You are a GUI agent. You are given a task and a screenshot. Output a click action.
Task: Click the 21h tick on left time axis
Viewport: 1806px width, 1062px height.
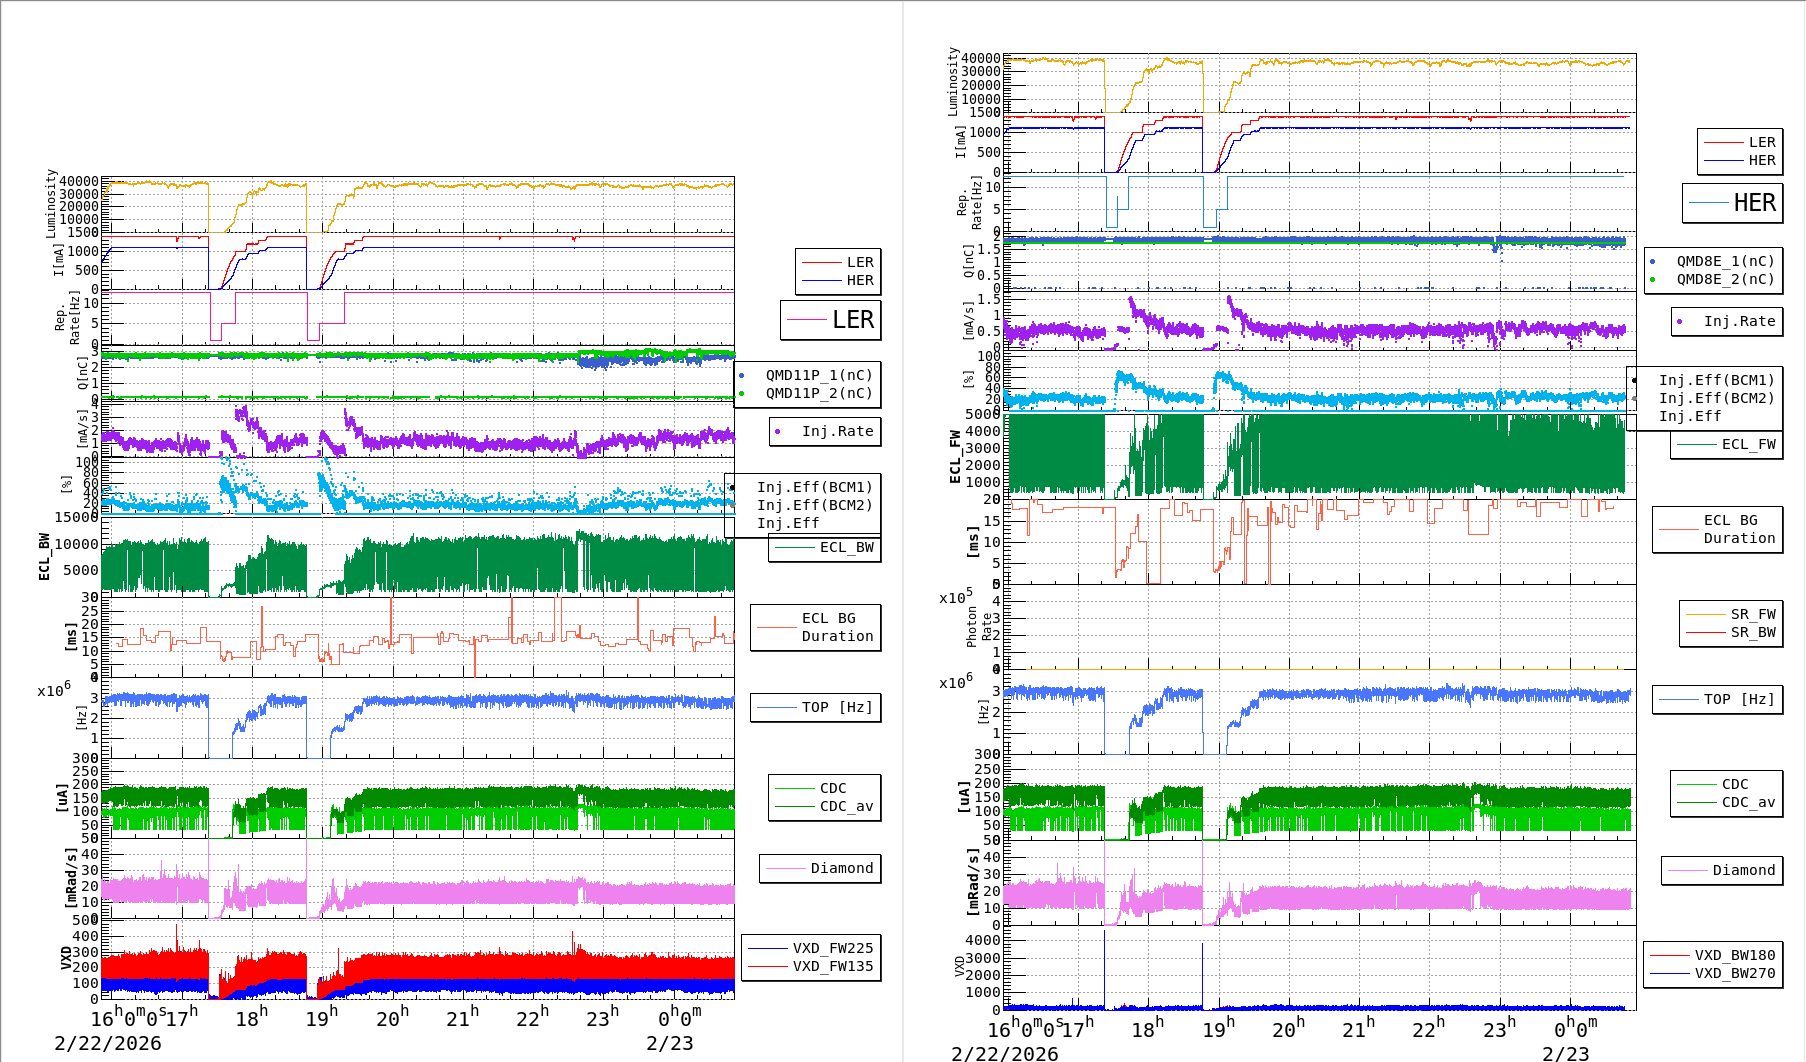[x=461, y=1018]
